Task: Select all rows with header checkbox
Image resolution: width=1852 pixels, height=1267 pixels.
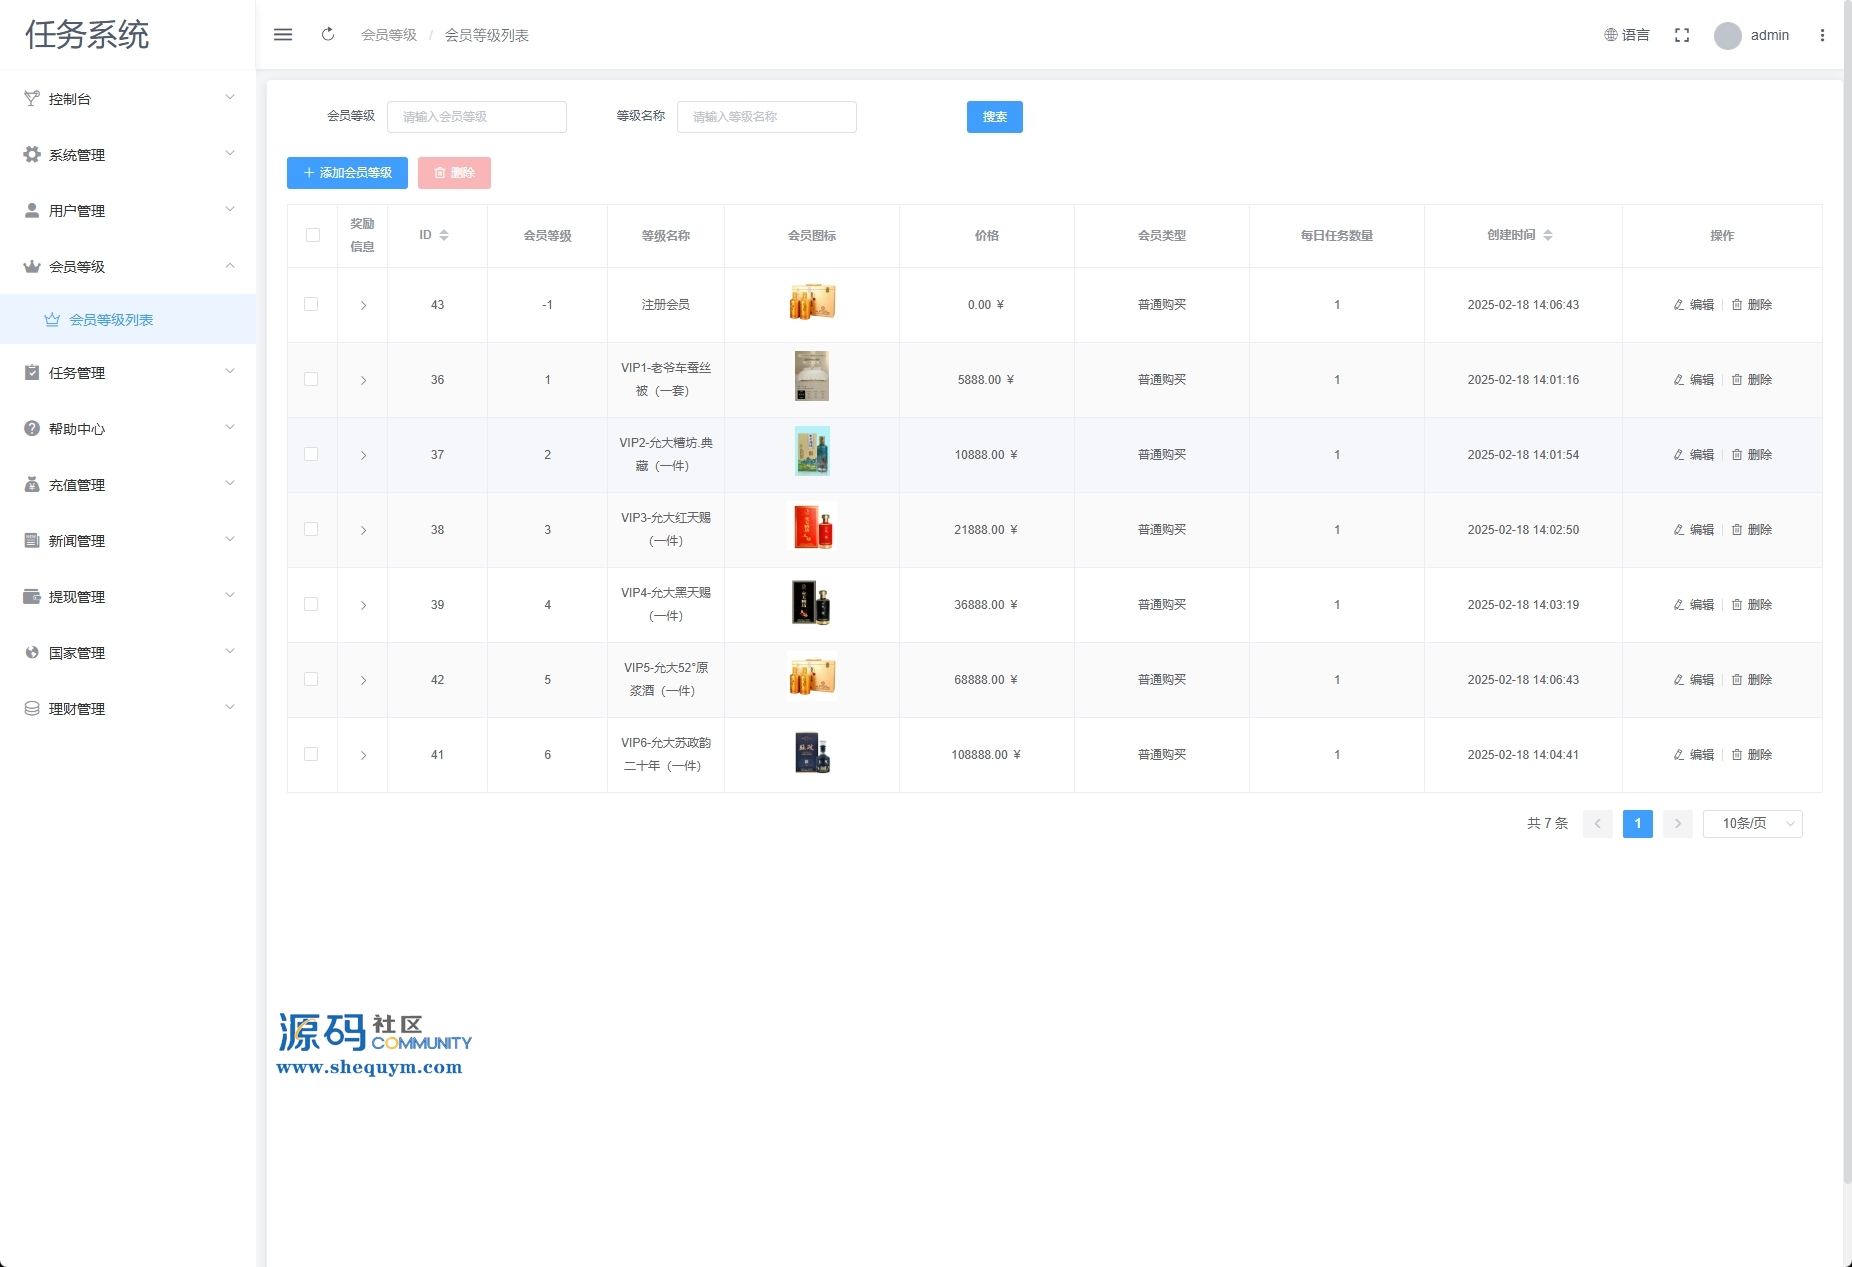Action: 313,235
